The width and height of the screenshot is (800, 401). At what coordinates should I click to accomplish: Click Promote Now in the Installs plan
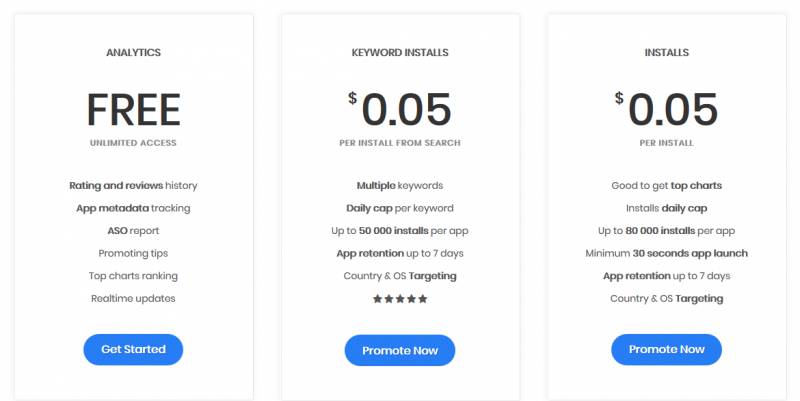pos(666,349)
